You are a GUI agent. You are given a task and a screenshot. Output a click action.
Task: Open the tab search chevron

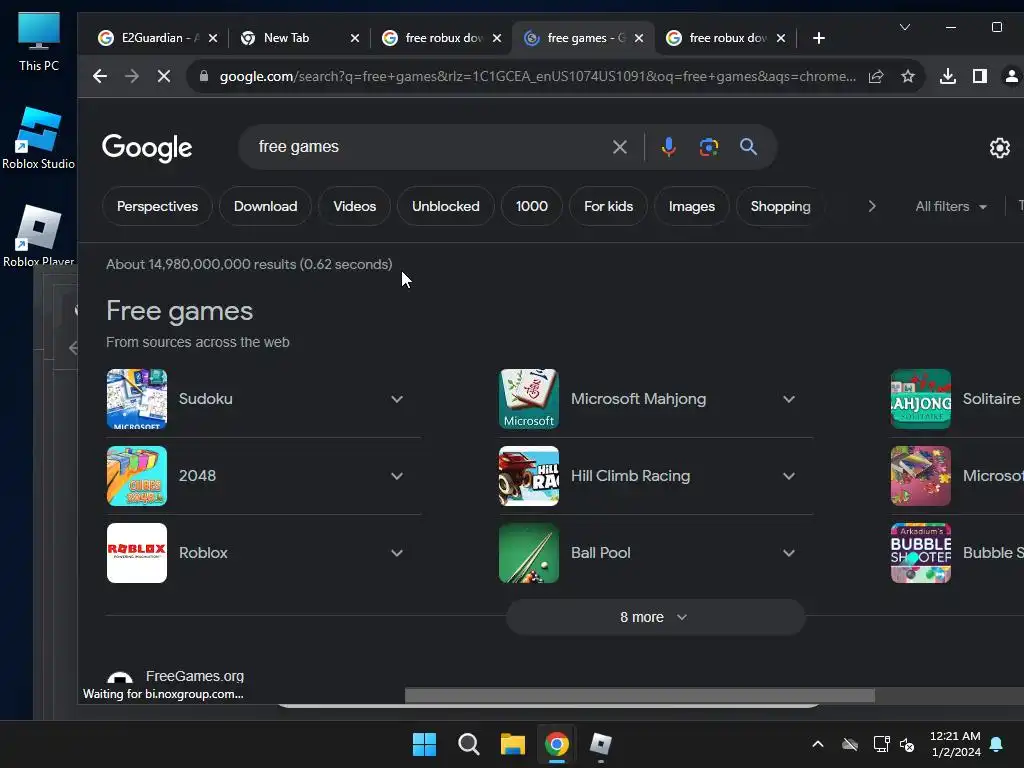click(904, 27)
